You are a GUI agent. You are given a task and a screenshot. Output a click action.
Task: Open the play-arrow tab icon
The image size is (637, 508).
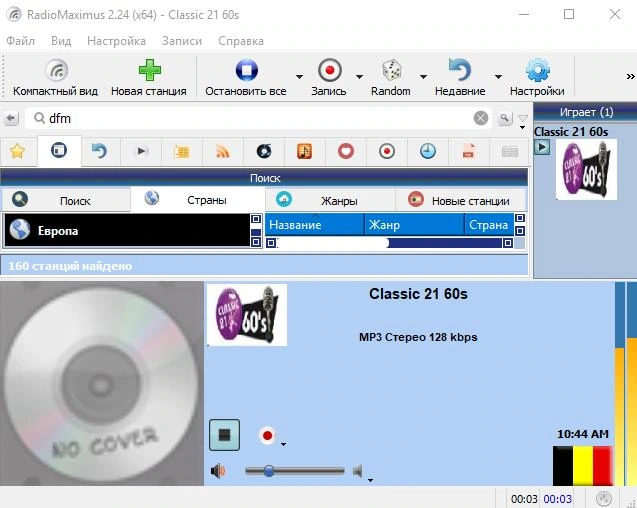pos(141,151)
